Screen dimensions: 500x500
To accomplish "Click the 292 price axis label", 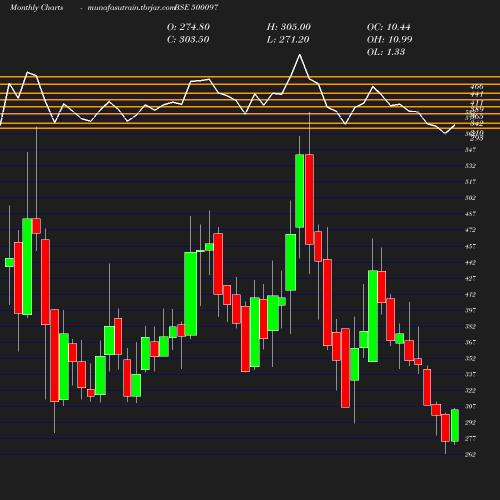I will 470,422.
